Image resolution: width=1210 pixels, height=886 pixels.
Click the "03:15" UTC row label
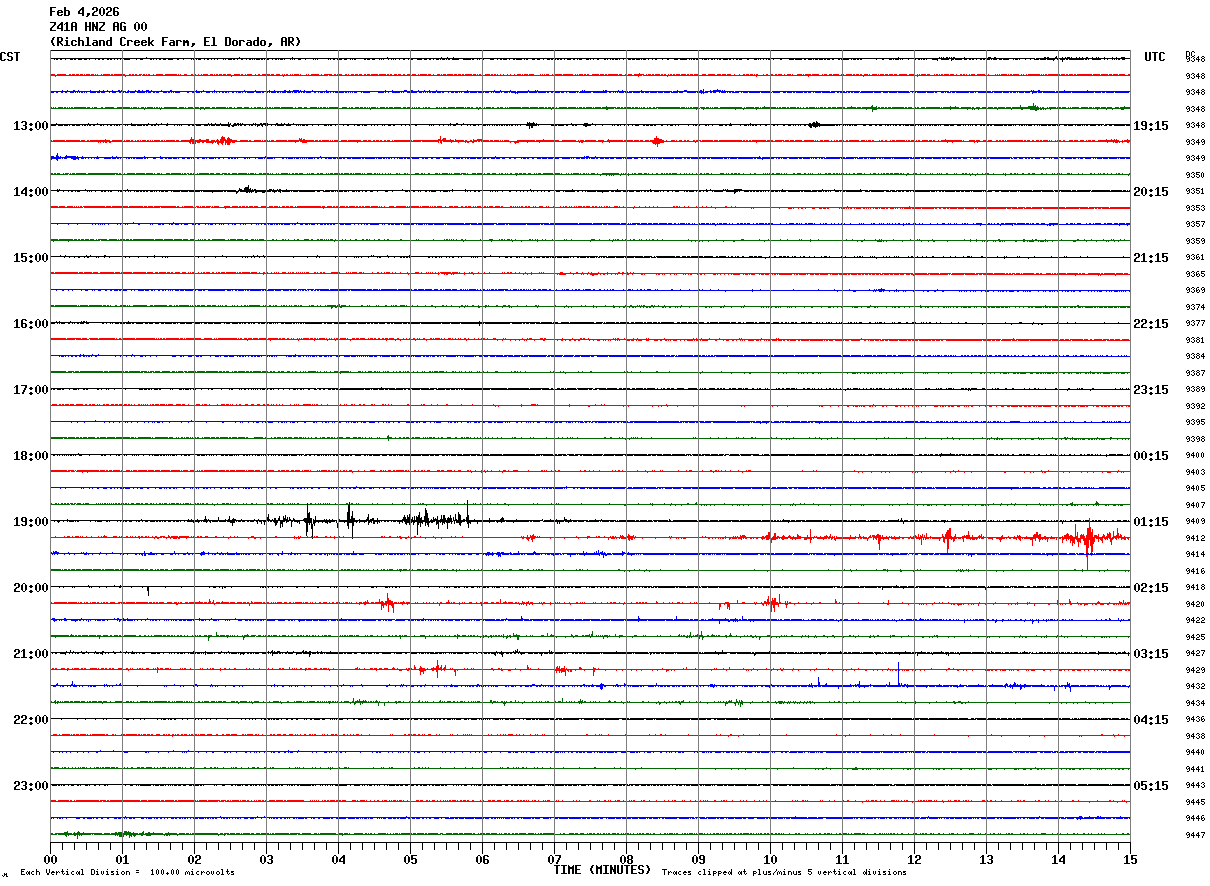(x=1151, y=654)
